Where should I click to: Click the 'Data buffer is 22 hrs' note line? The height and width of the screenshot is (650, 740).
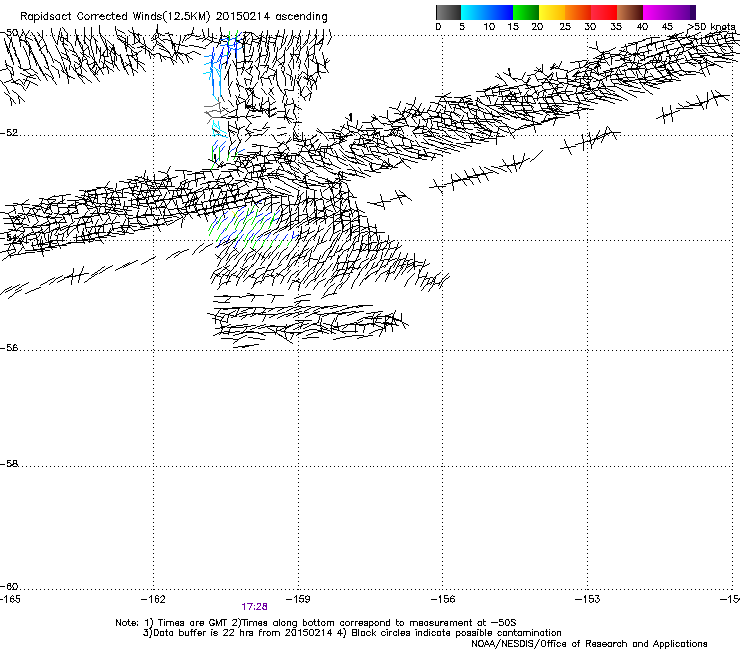pos(352,633)
